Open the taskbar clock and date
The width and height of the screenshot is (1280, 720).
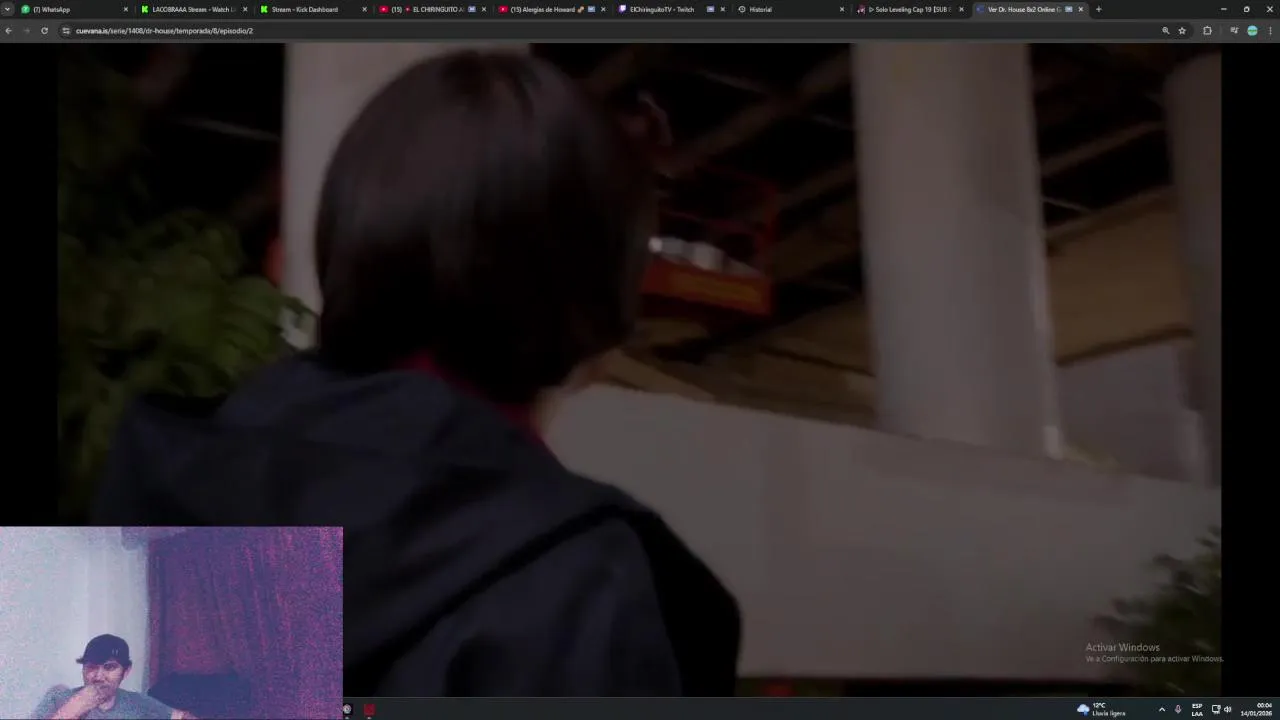1257,709
